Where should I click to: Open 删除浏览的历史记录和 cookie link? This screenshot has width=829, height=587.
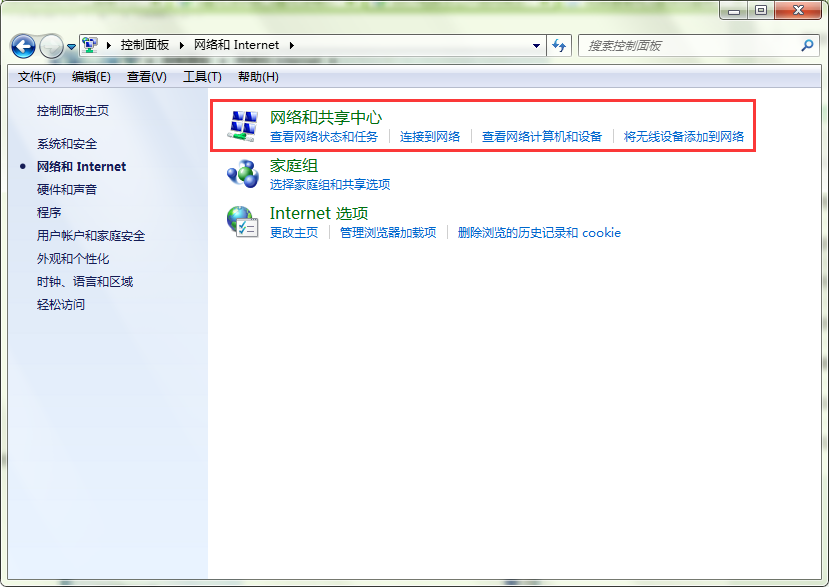(x=539, y=233)
